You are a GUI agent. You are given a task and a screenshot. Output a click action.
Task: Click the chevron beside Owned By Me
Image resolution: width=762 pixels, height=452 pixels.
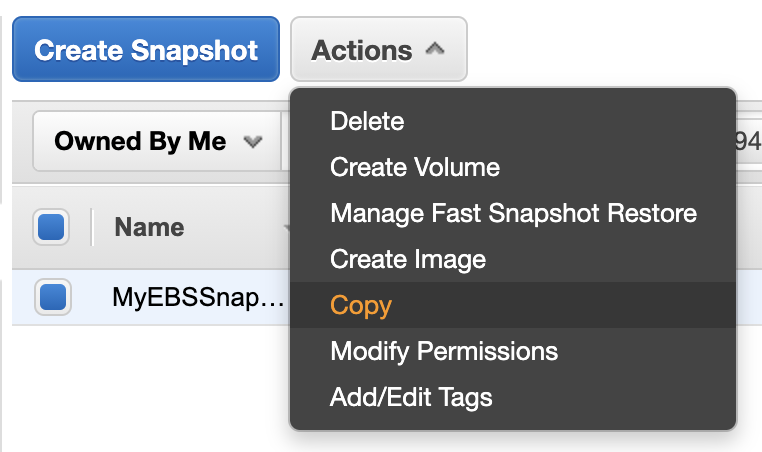253,142
